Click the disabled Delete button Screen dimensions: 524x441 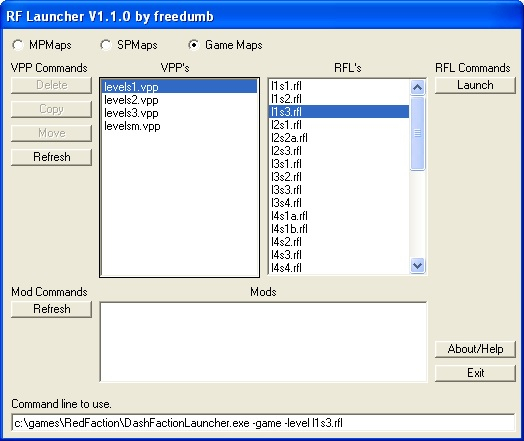click(x=51, y=85)
